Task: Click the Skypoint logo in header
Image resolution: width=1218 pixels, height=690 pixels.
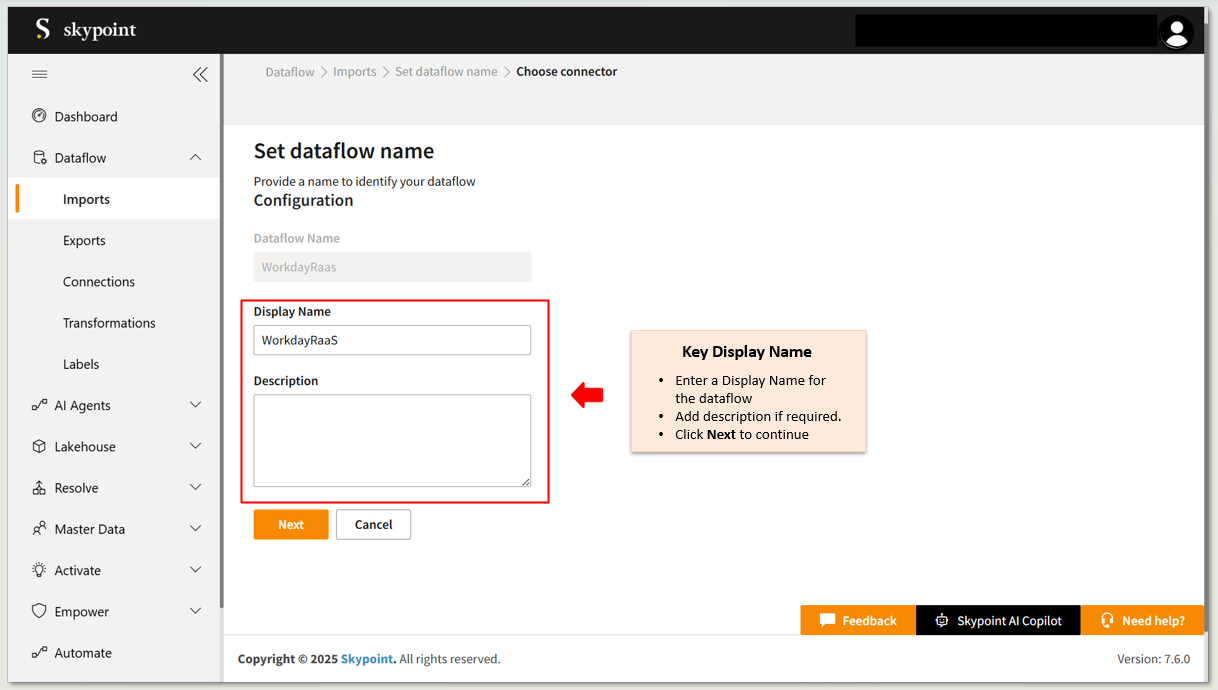Action: click(85, 30)
